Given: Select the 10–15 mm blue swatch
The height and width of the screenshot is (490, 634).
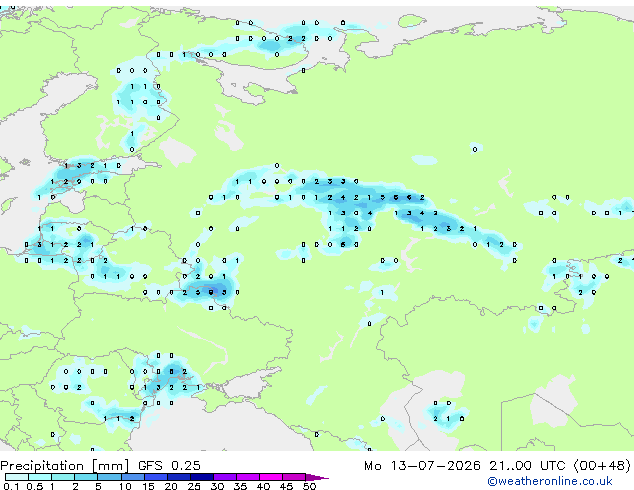Looking at the screenshot, I should click(x=132, y=477).
